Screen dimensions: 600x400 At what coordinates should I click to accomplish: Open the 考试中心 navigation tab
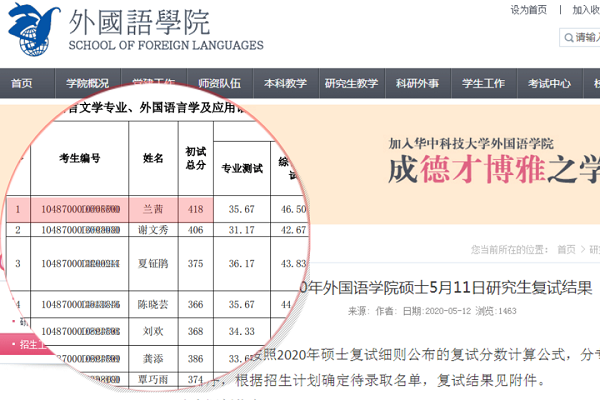549,83
